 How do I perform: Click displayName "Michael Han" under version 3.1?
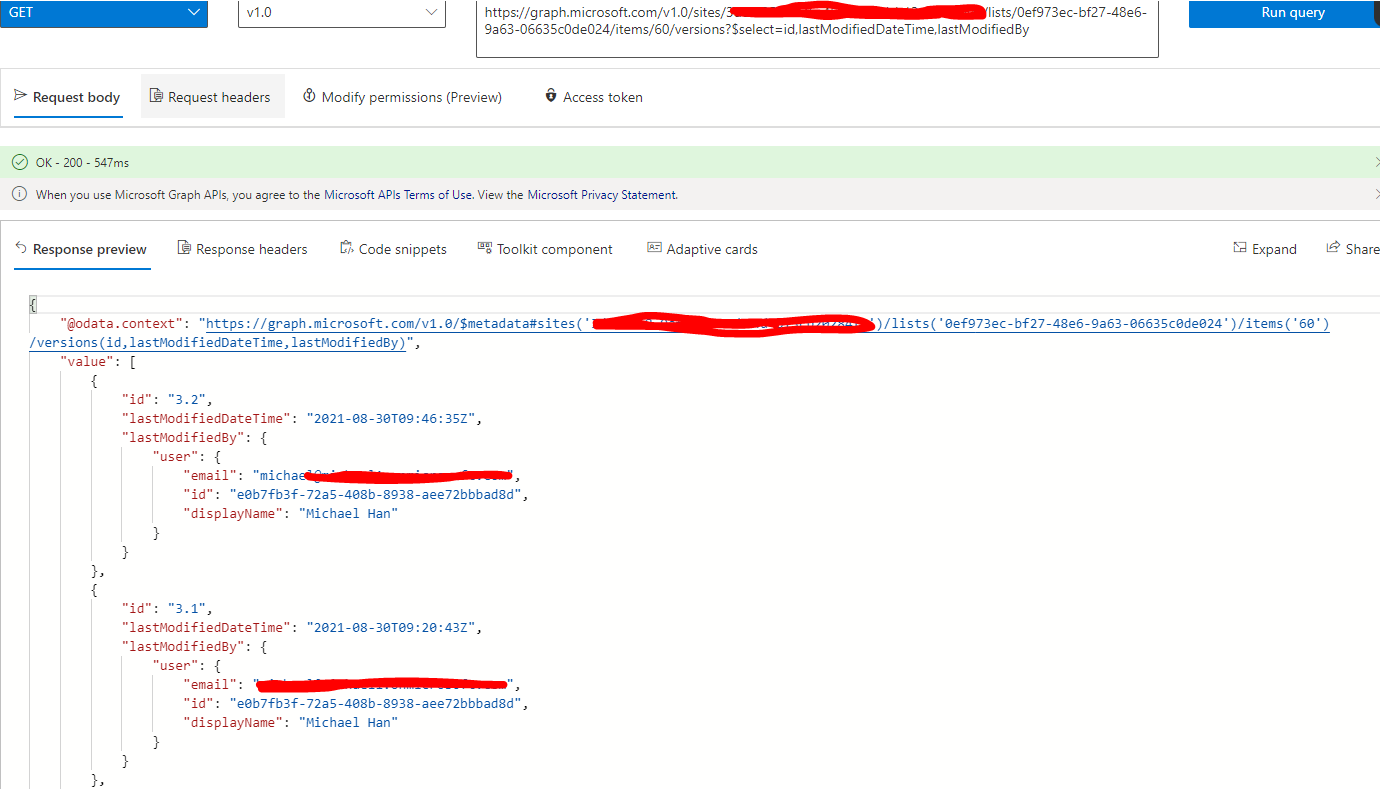pos(348,722)
